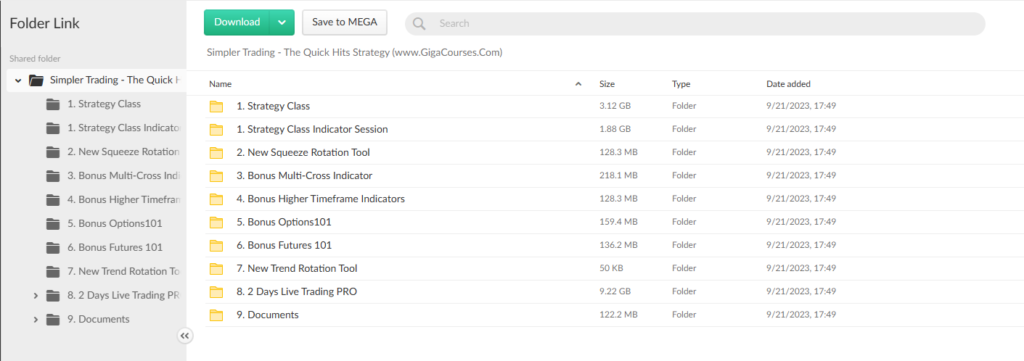
Task: Click the 50 KB size cell
Action: (611, 268)
